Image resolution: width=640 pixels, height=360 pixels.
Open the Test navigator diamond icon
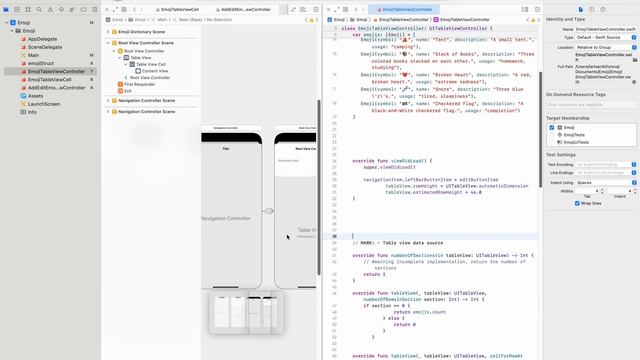click(61, 9)
